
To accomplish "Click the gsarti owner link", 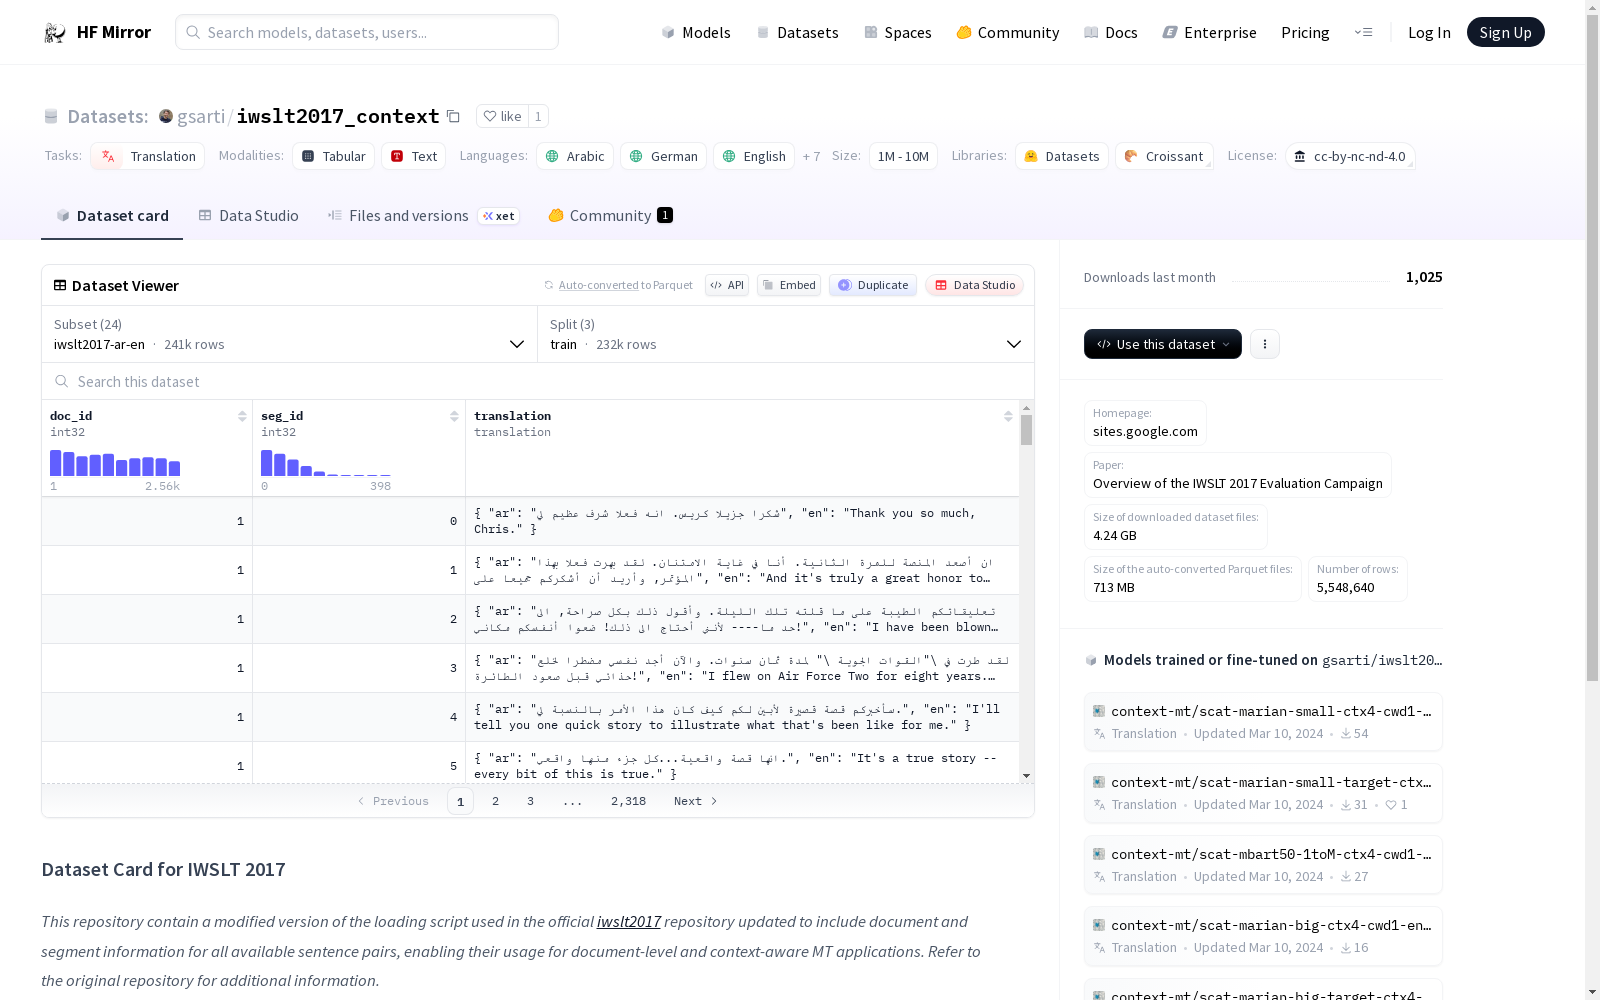I will [201, 116].
